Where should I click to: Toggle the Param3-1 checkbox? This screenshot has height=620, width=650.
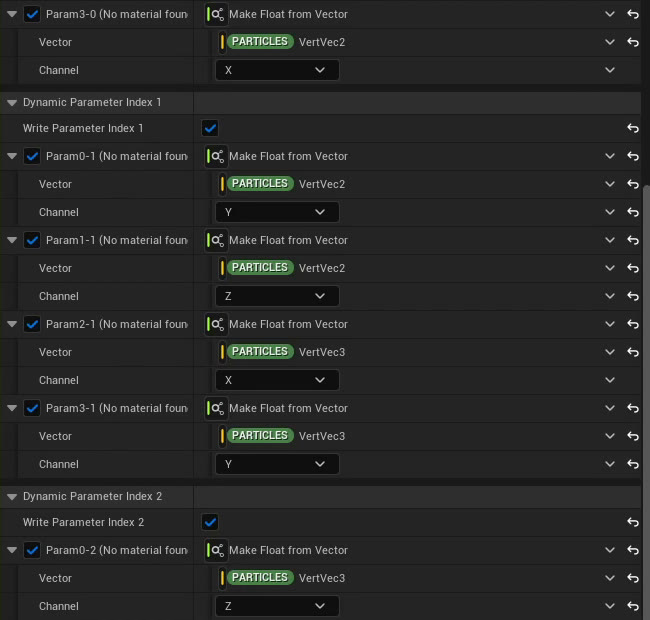point(32,408)
